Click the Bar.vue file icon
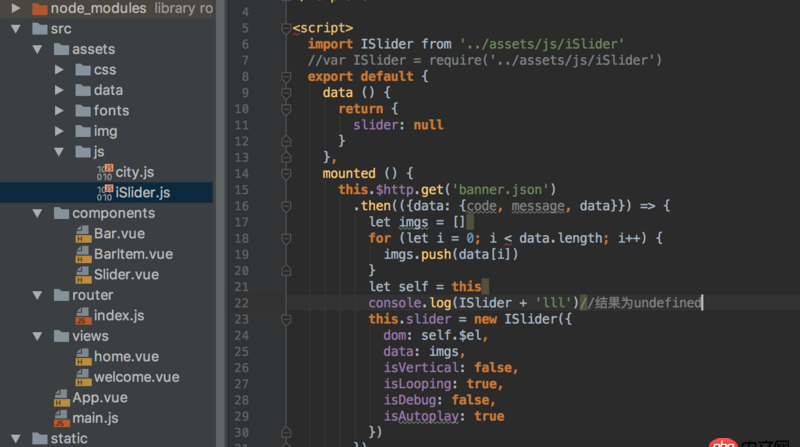Image resolution: width=800 pixels, height=447 pixels. pos(82,234)
